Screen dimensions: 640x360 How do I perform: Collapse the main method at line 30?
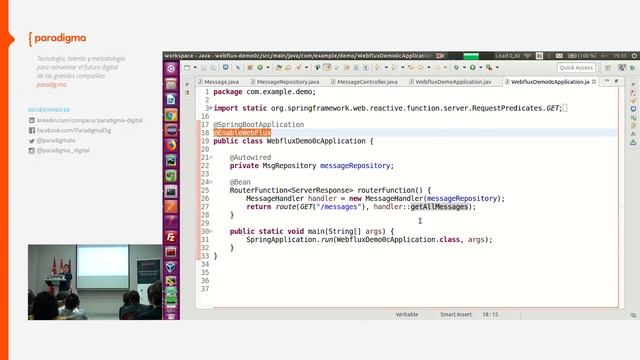pos(211,231)
